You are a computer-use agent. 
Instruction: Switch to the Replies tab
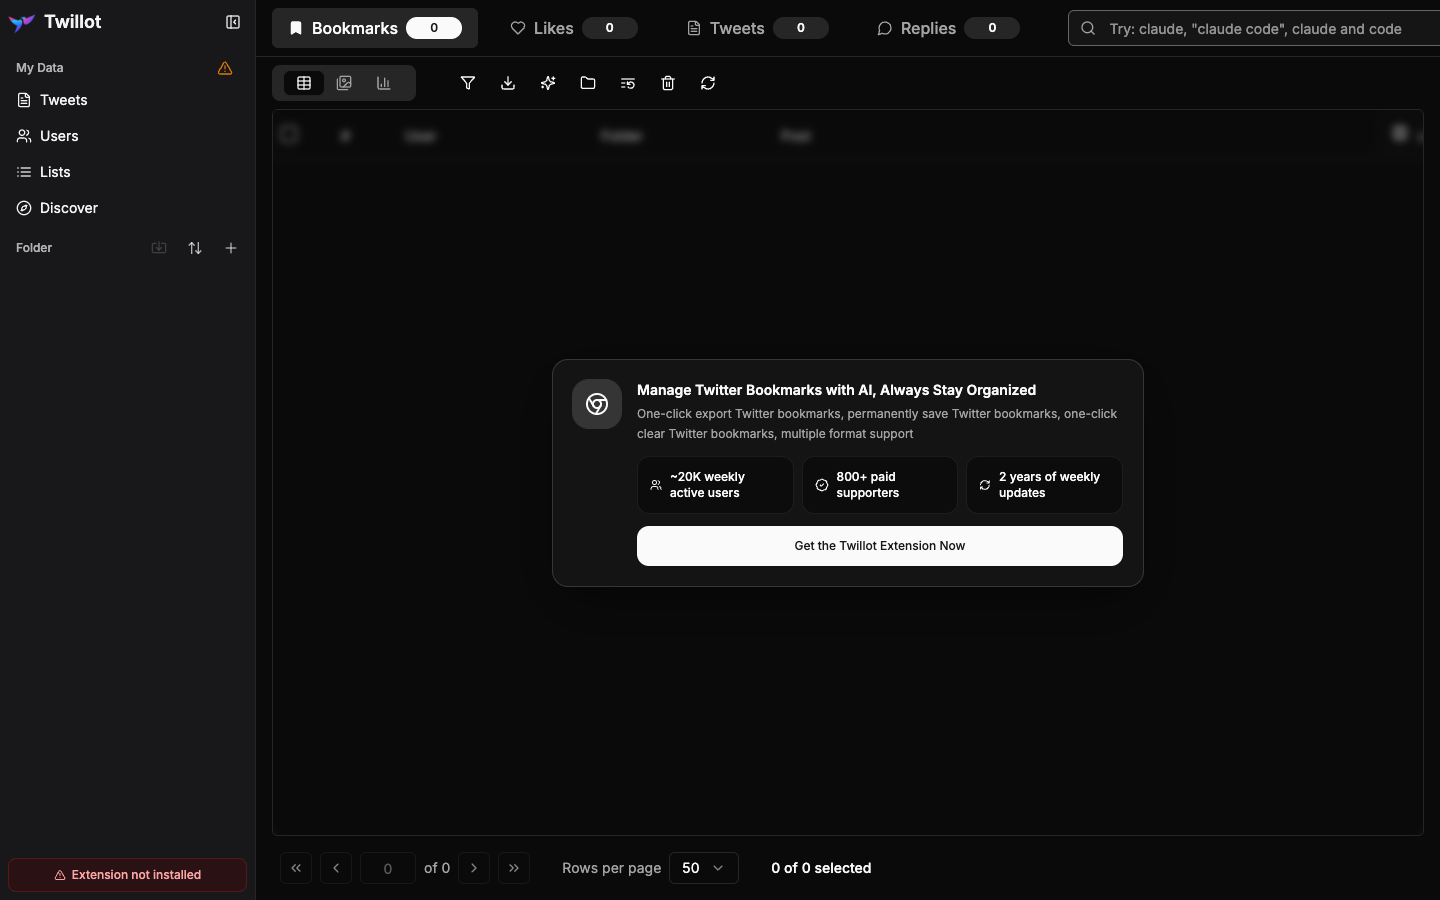point(948,28)
